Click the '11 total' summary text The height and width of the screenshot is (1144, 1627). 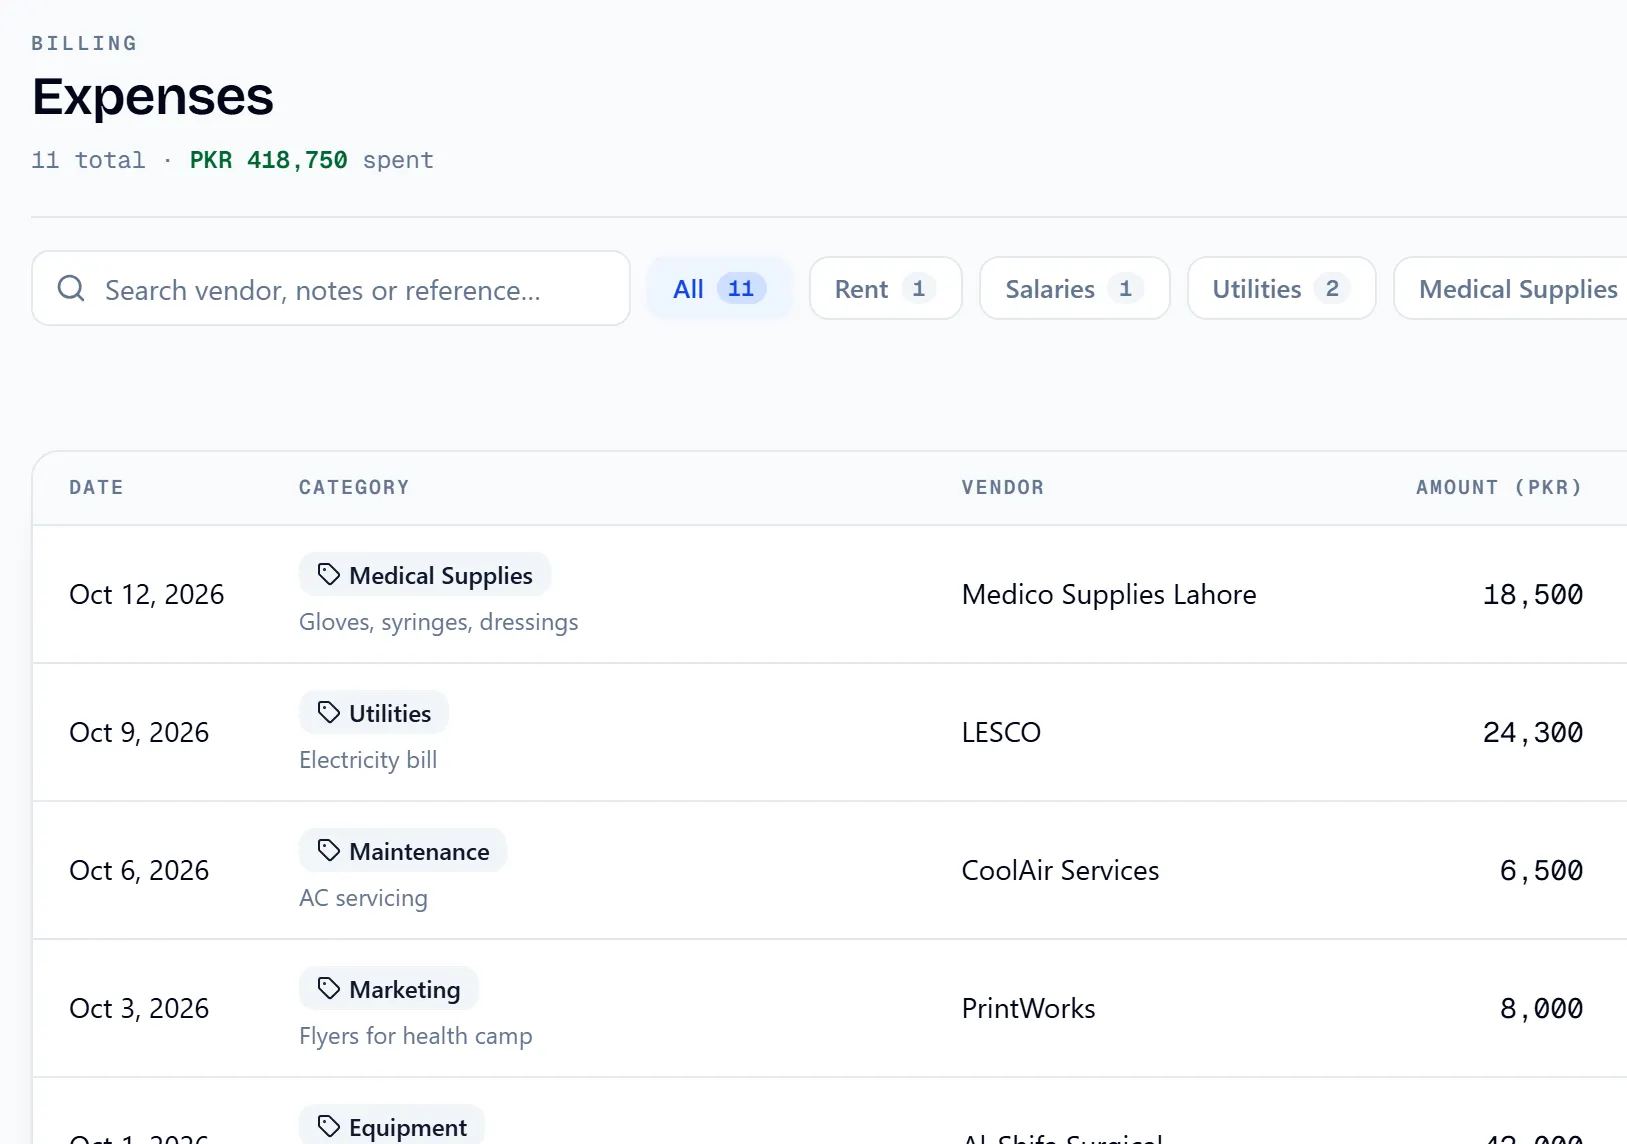[x=88, y=160]
